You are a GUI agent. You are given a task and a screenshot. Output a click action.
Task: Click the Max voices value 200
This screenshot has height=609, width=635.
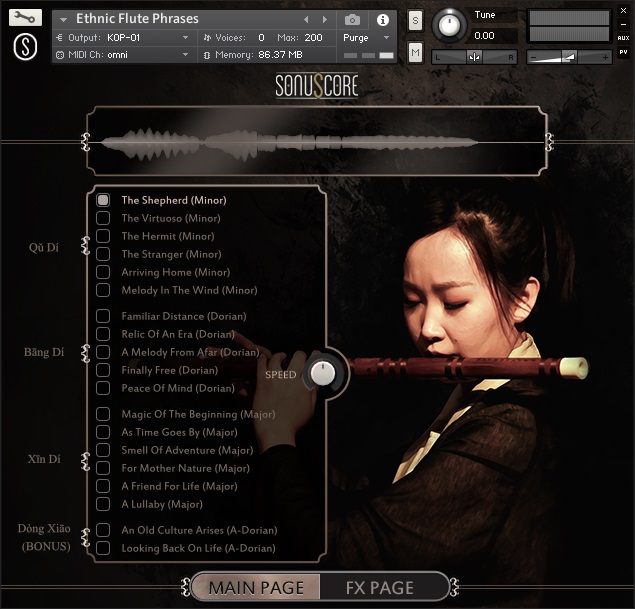(313, 38)
